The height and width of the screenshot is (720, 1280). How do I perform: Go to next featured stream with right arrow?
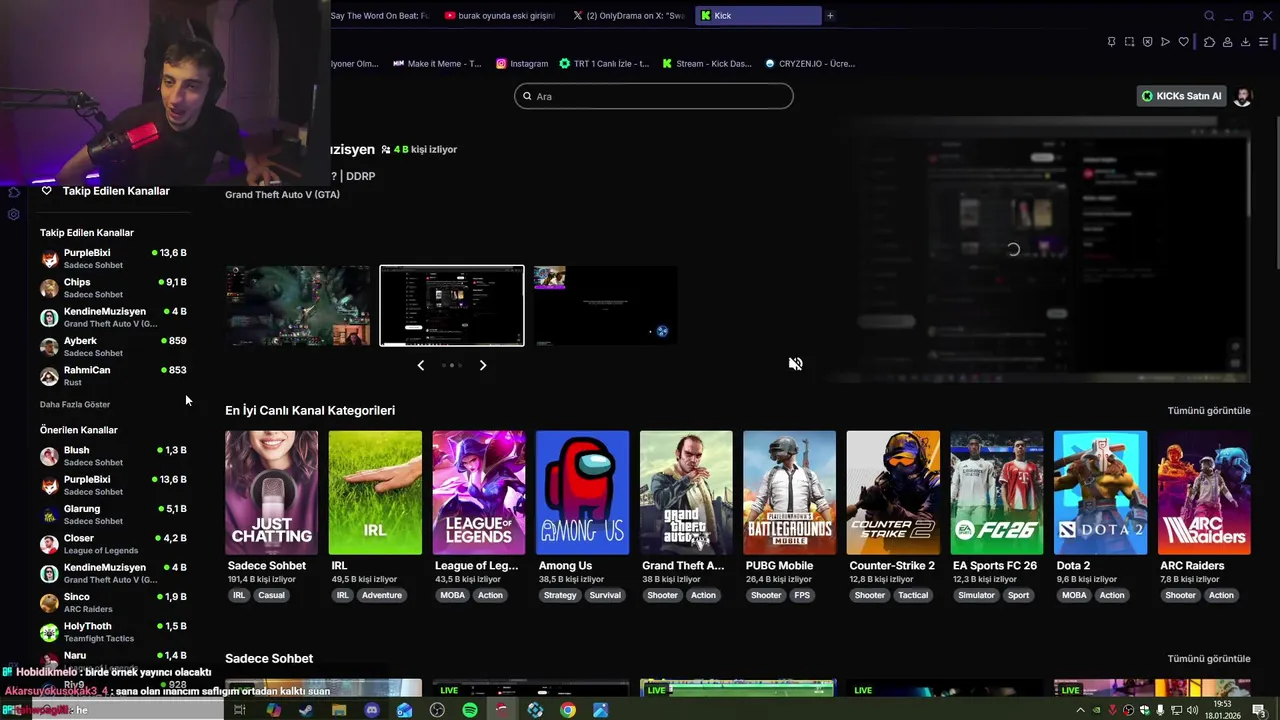point(483,365)
